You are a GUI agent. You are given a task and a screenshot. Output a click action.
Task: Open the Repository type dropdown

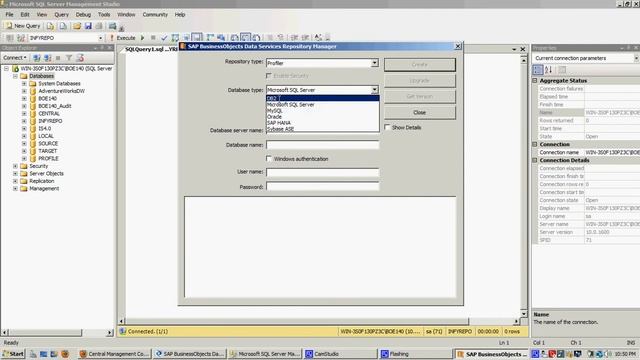click(x=374, y=63)
